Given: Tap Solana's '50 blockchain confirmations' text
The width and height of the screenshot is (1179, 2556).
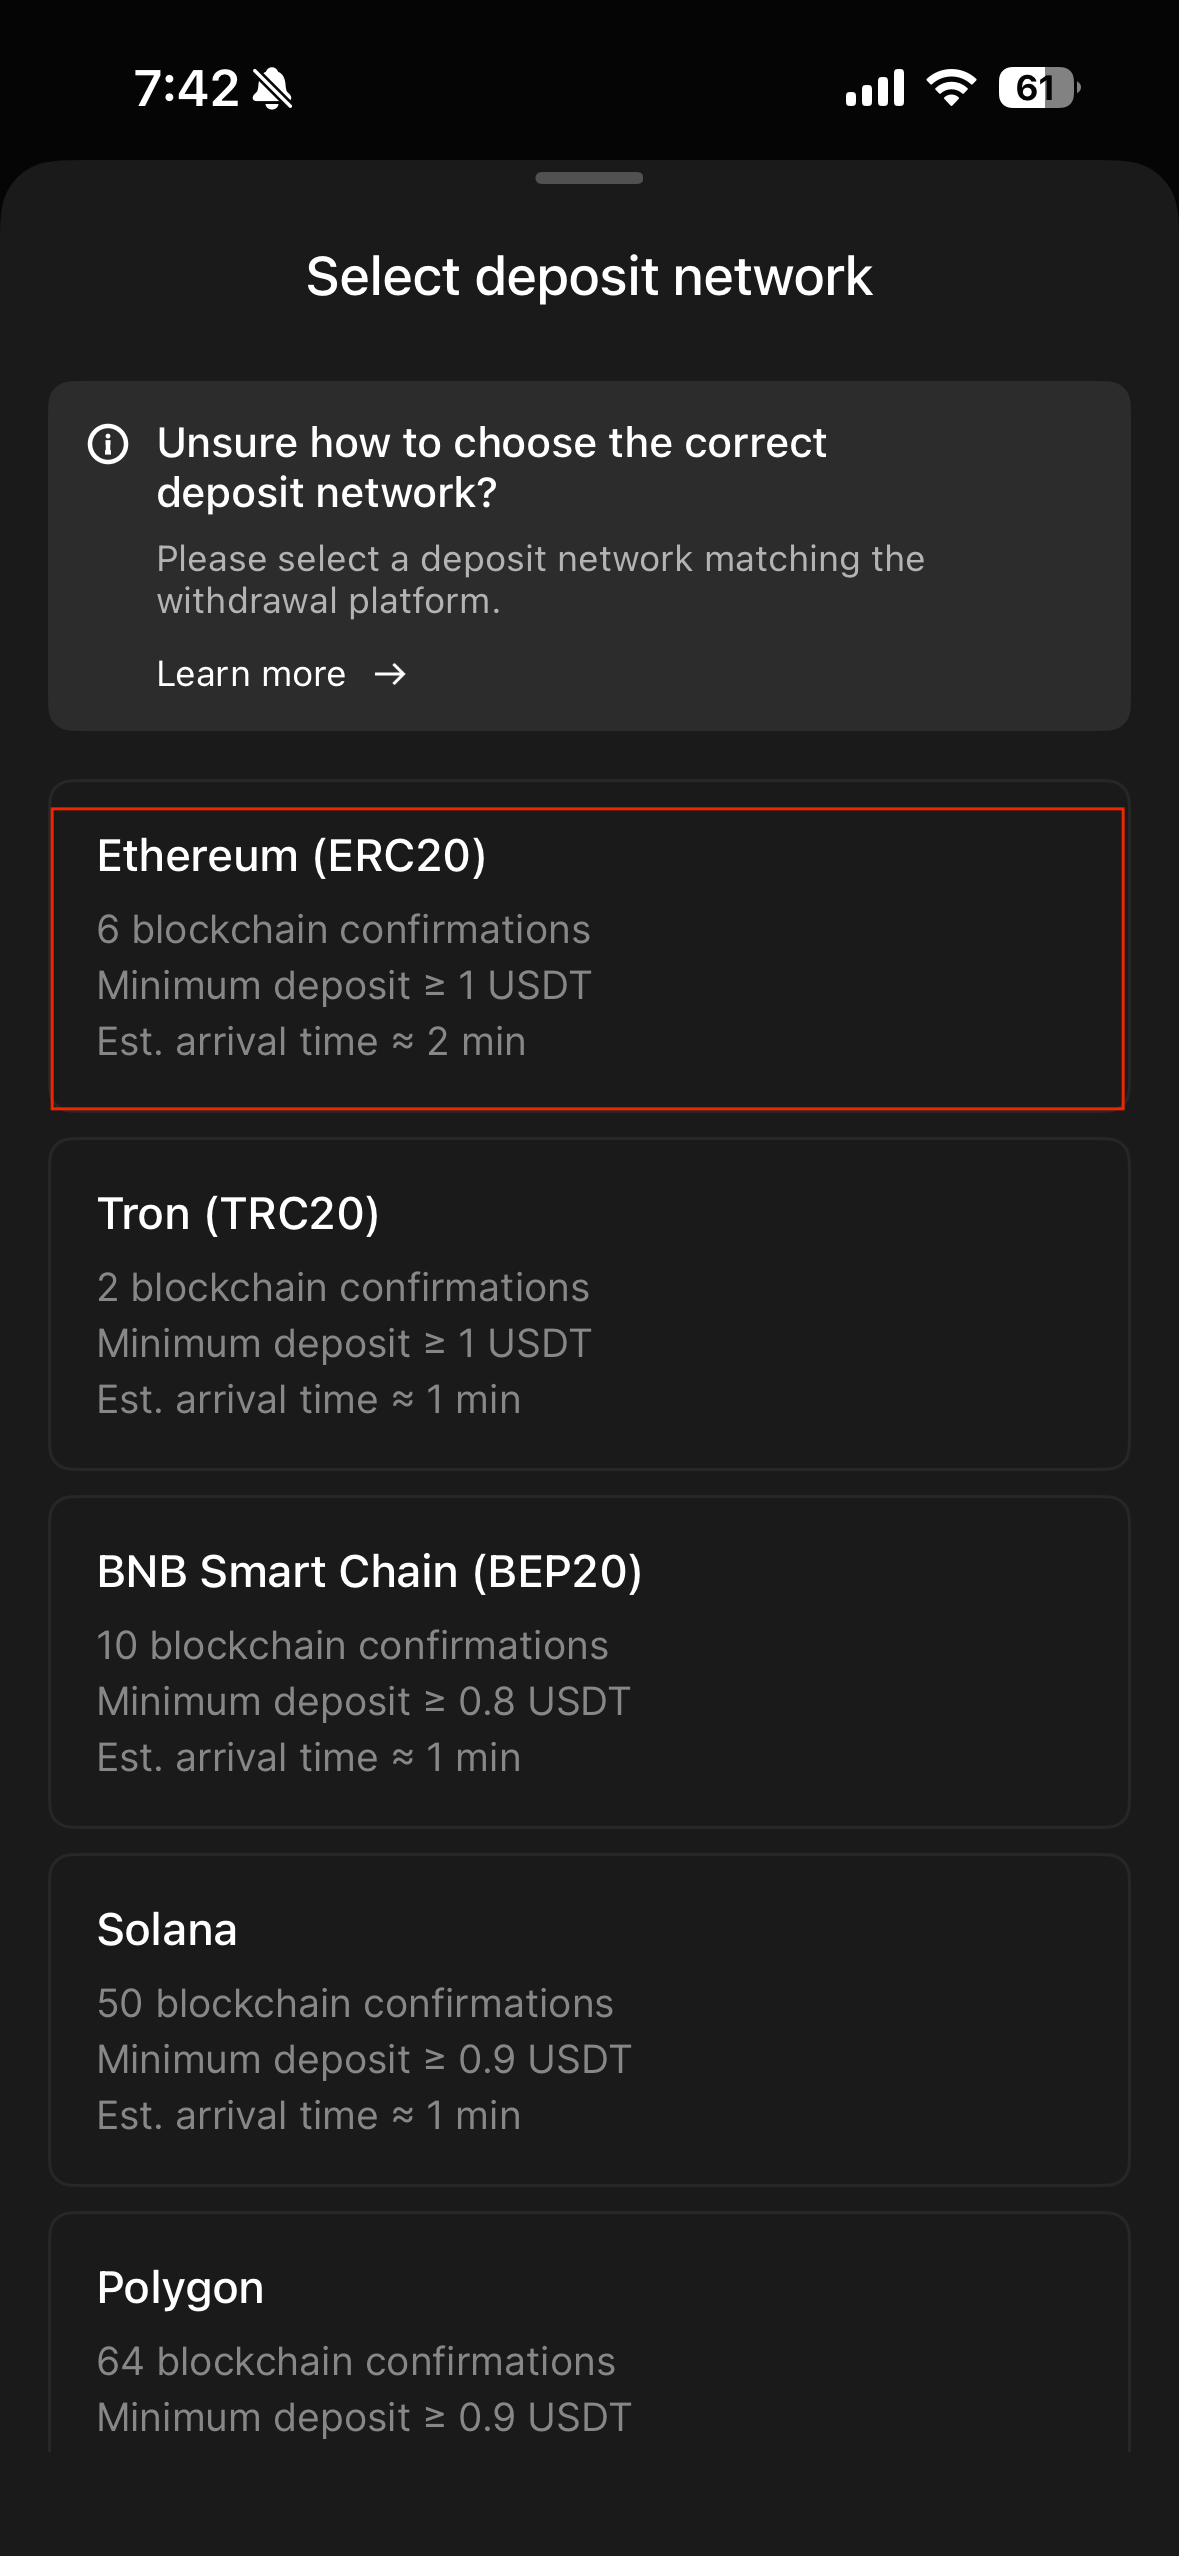Looking at the screenshot, I should 355,2004.
